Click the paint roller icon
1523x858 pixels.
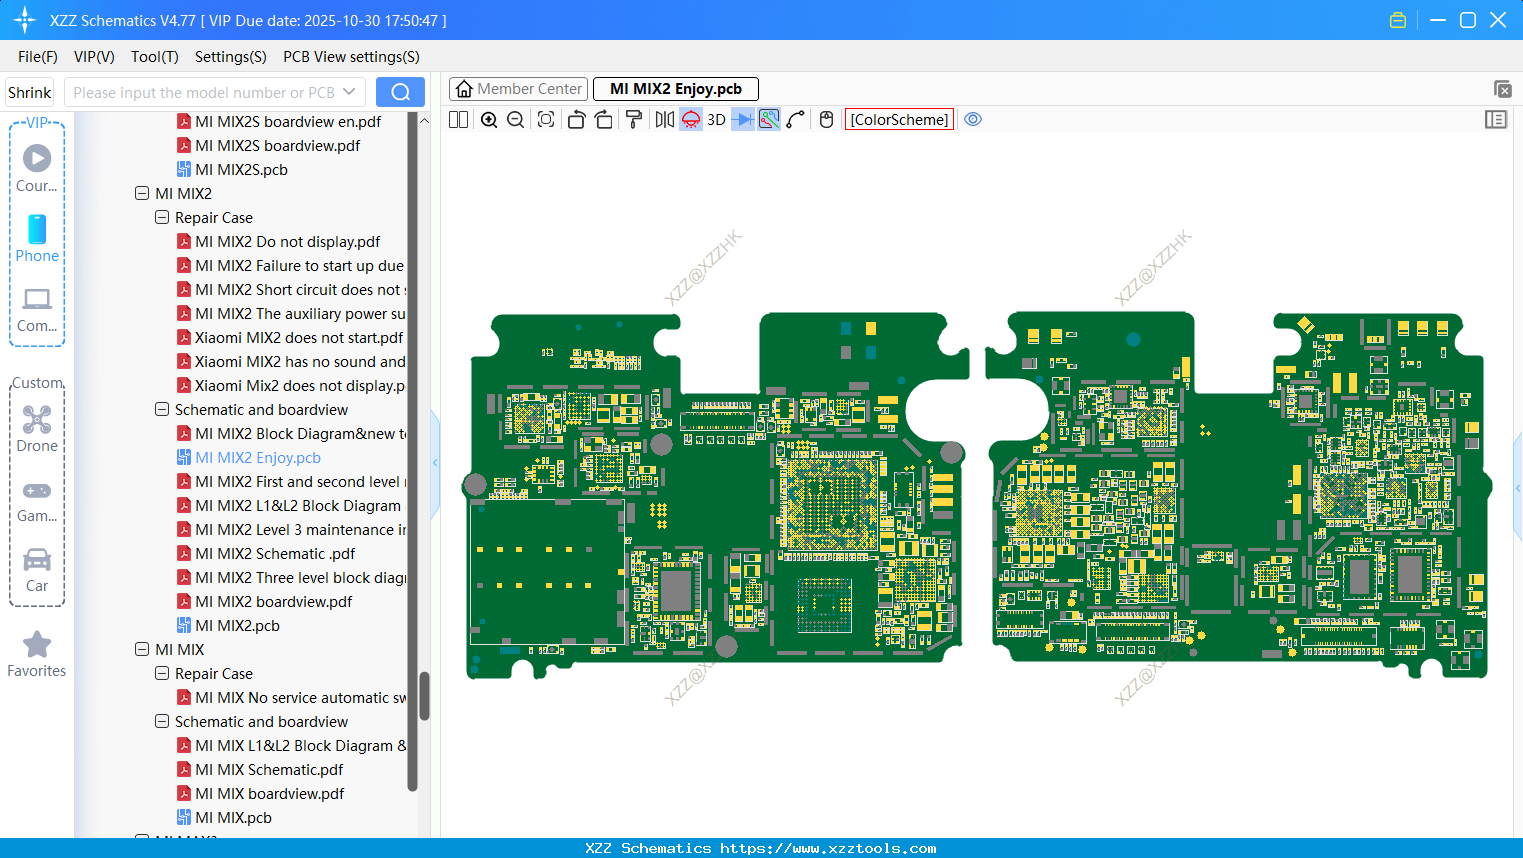(634, 120)
